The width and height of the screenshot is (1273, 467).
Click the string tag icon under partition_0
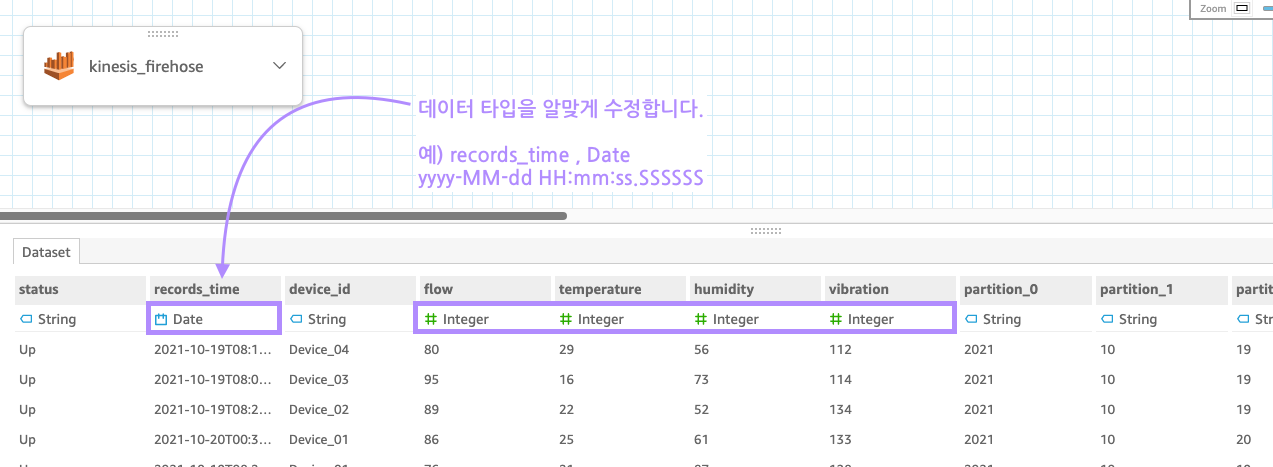point(971,319)
